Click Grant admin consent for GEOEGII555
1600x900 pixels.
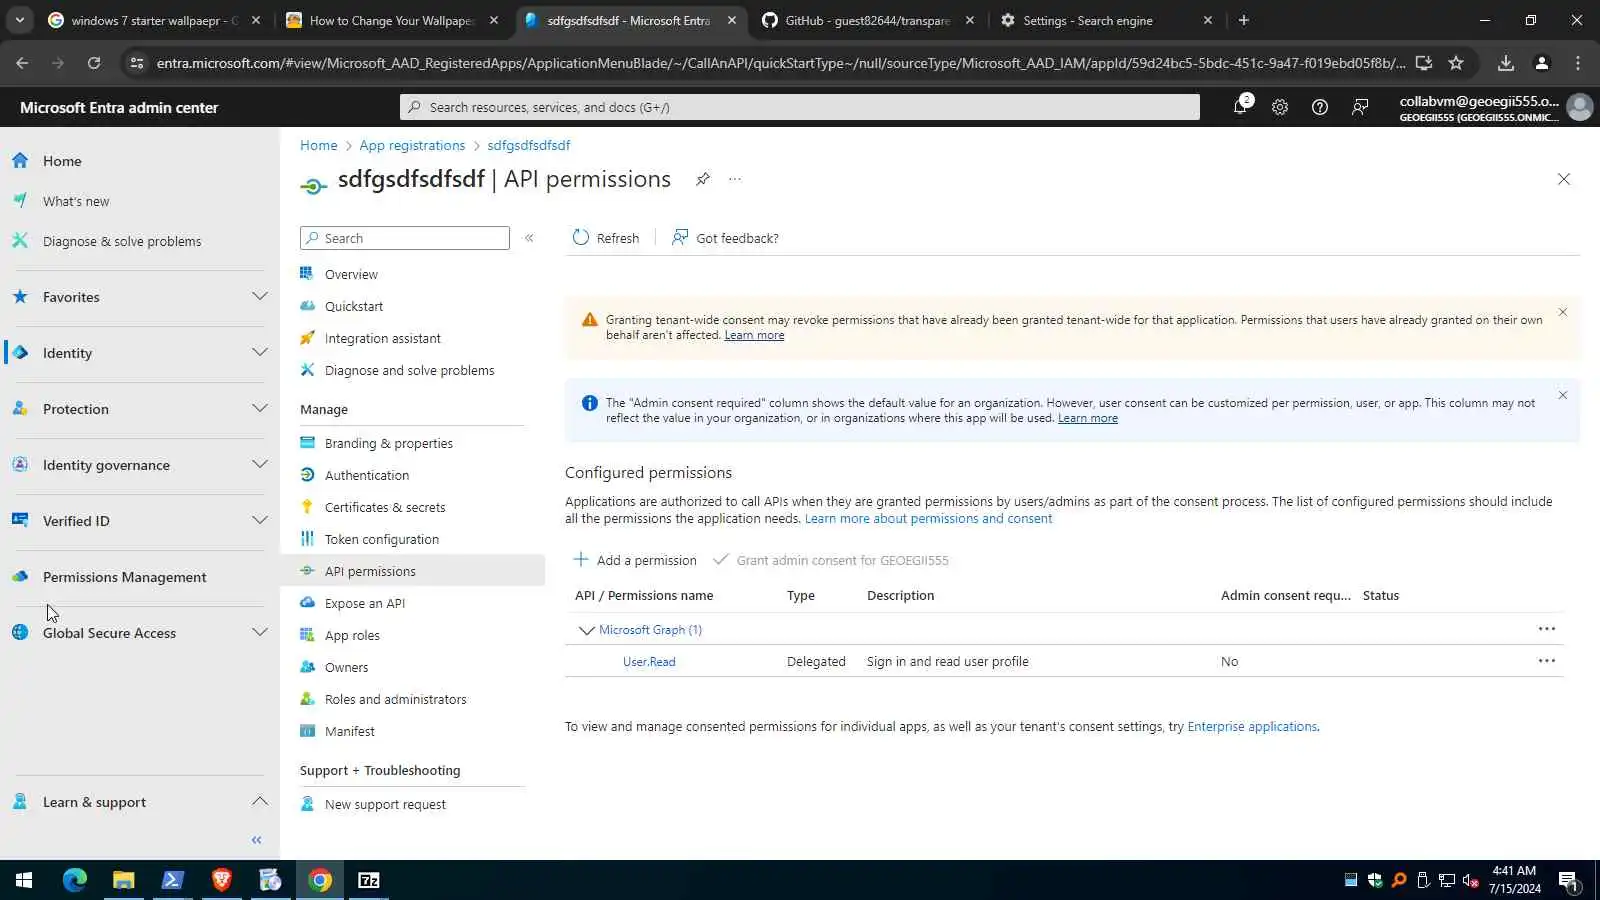tap(830, 560)
